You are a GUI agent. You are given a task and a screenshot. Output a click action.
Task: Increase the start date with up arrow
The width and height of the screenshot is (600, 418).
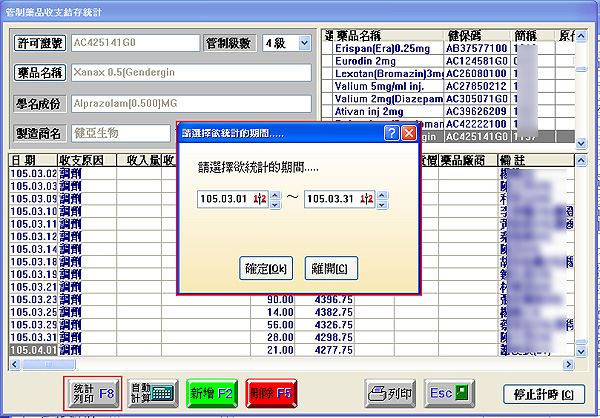pyautogui.click(x=274, y=193)
